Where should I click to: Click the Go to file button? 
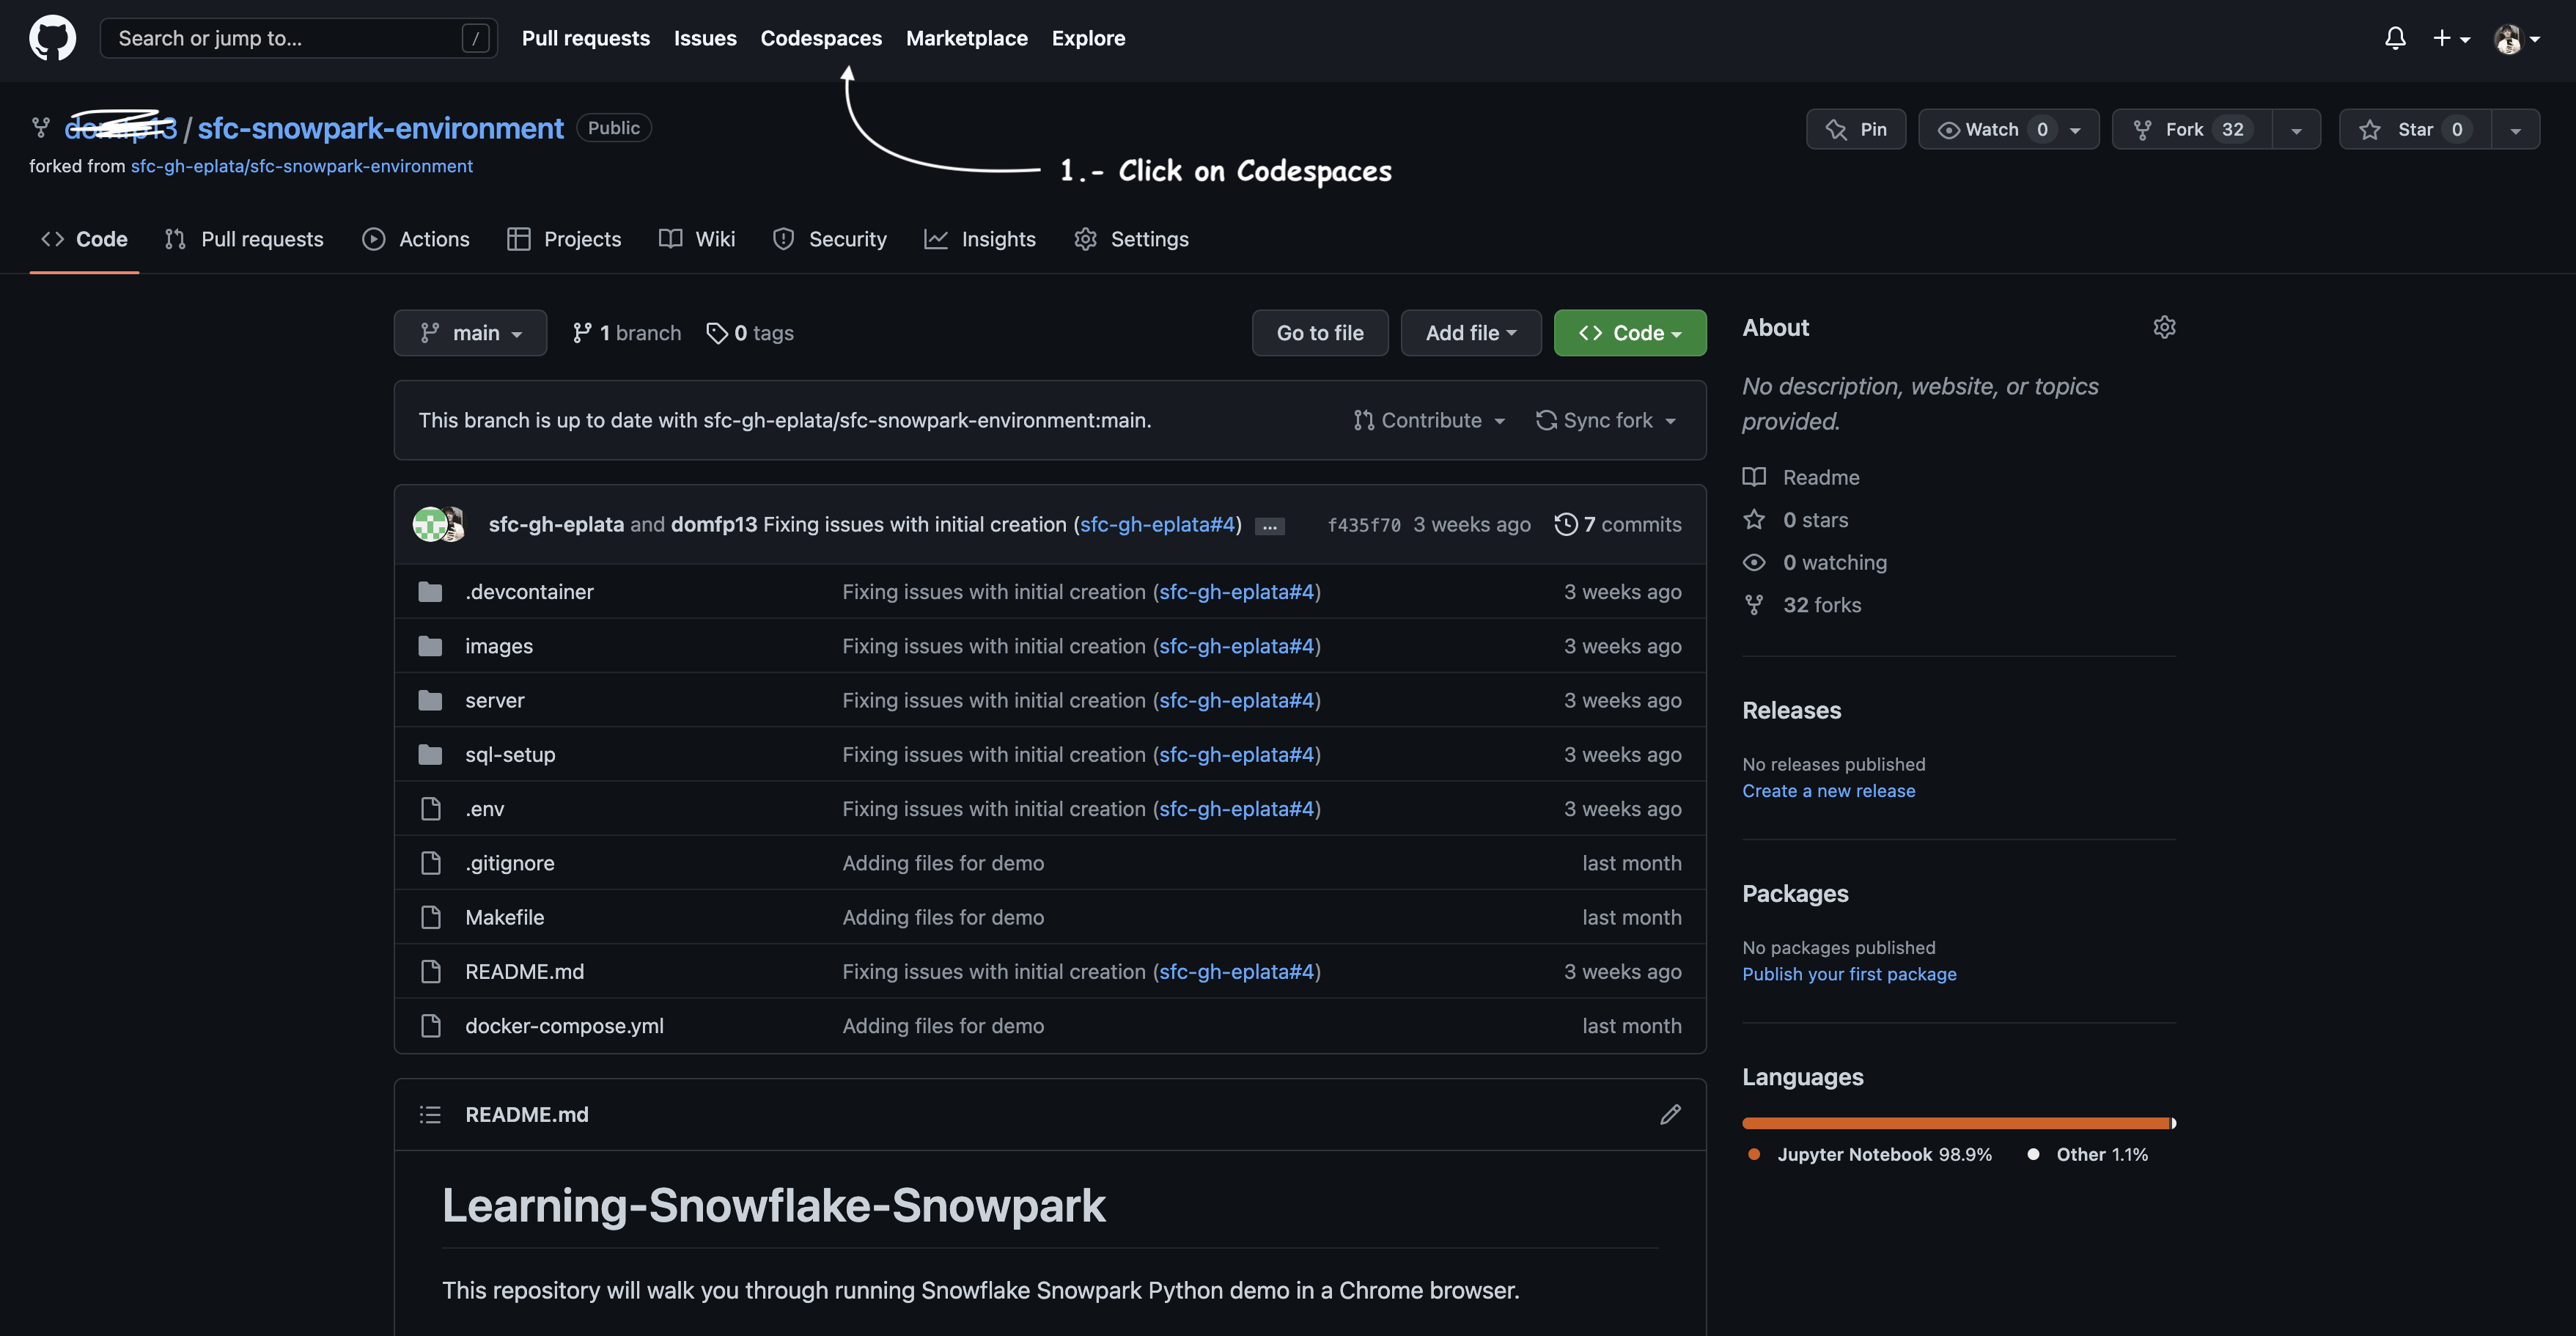pos(1320,333)
